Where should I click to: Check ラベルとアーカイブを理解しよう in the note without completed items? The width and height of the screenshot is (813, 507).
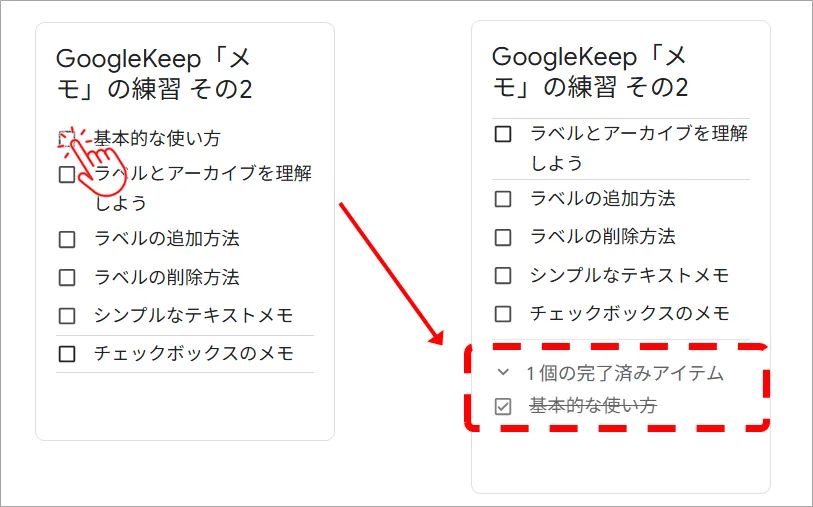click(x=67, y=175)
